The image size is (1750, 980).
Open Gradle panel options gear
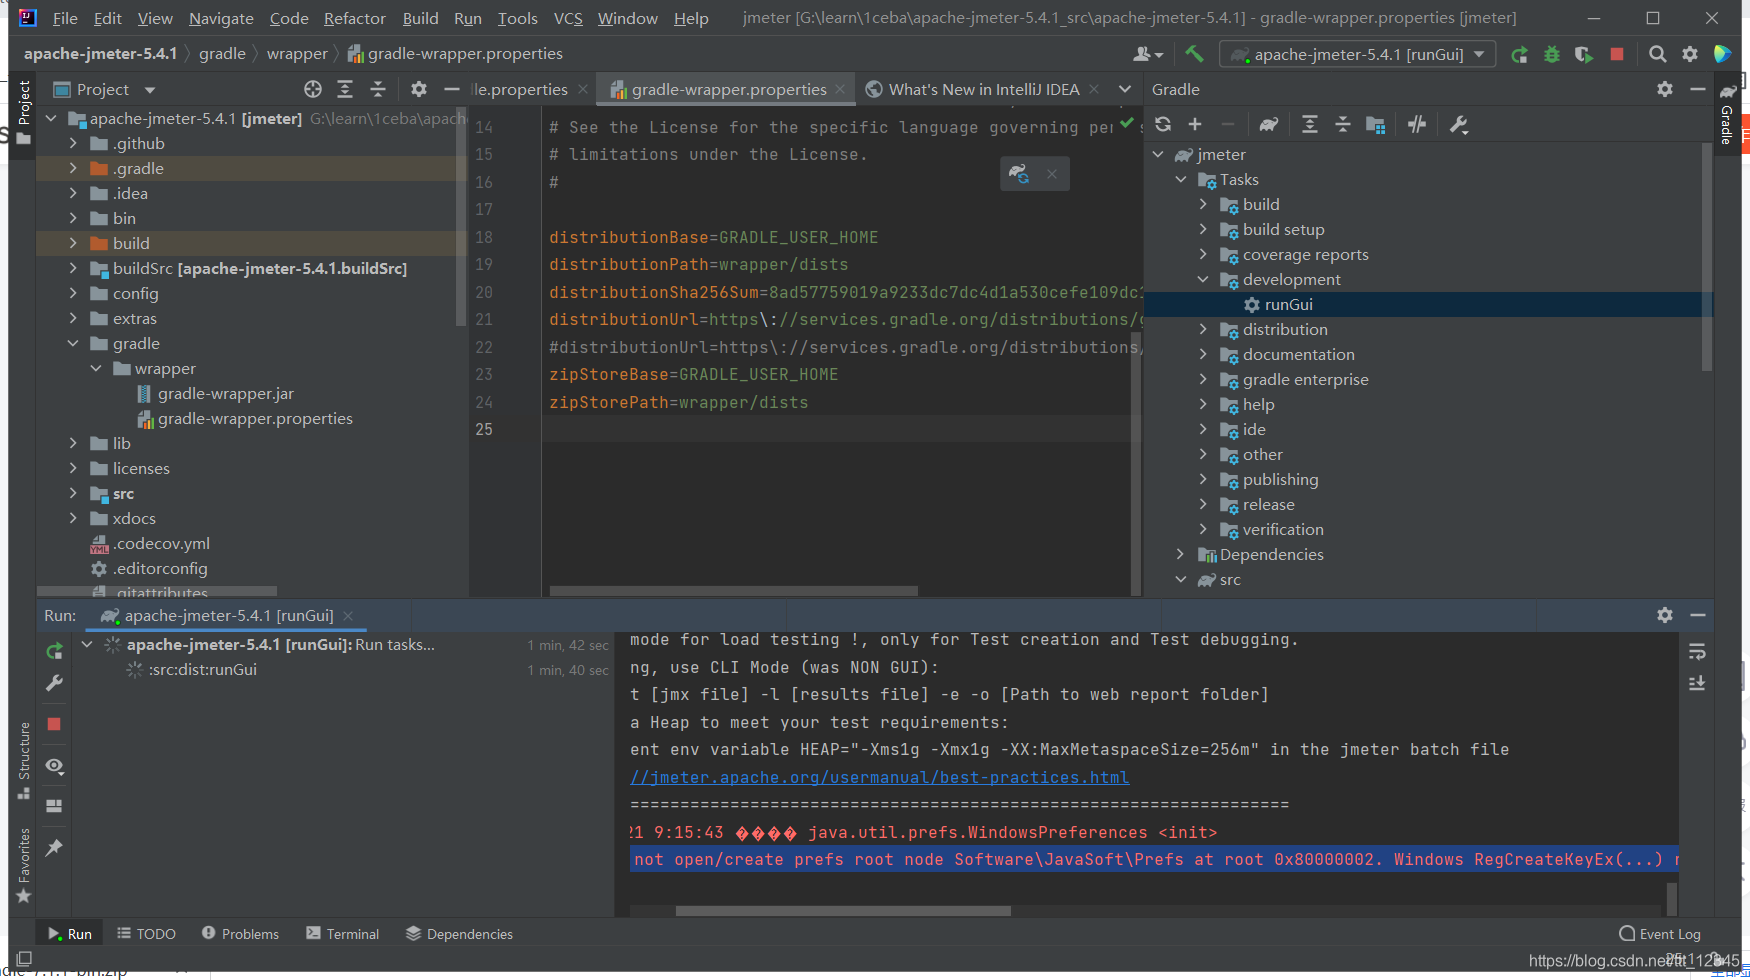[x=1665, y=89]
